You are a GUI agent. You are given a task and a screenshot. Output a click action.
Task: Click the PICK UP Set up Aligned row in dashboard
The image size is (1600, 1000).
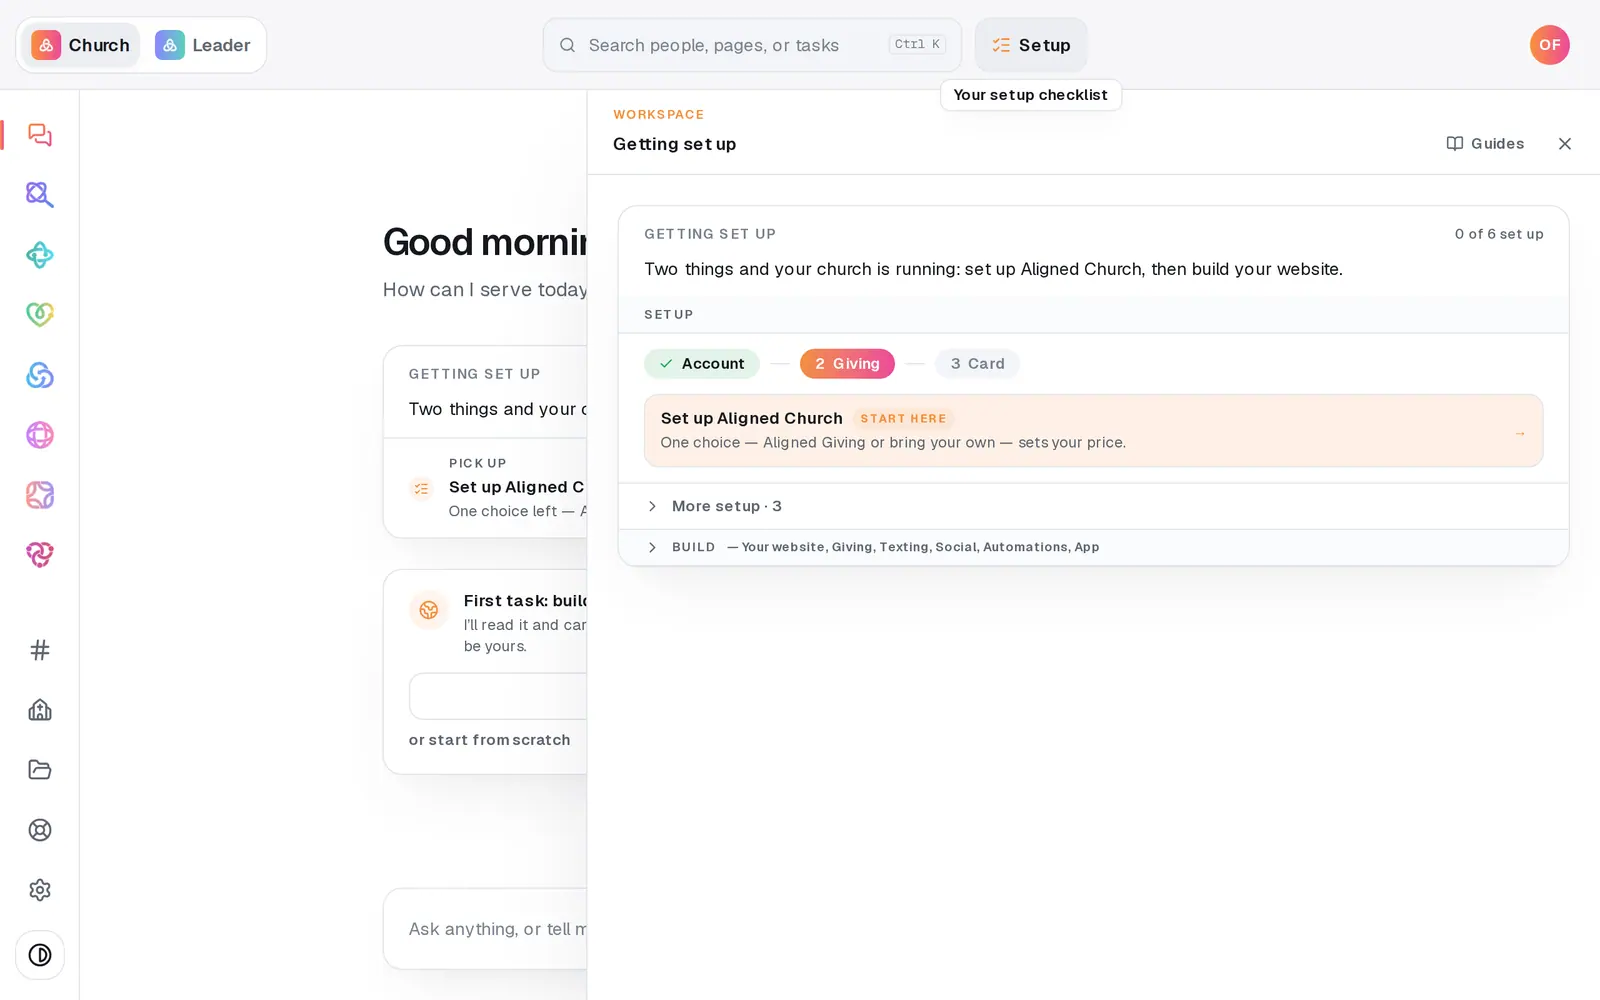pyautogui.click(x=485, y=488)
